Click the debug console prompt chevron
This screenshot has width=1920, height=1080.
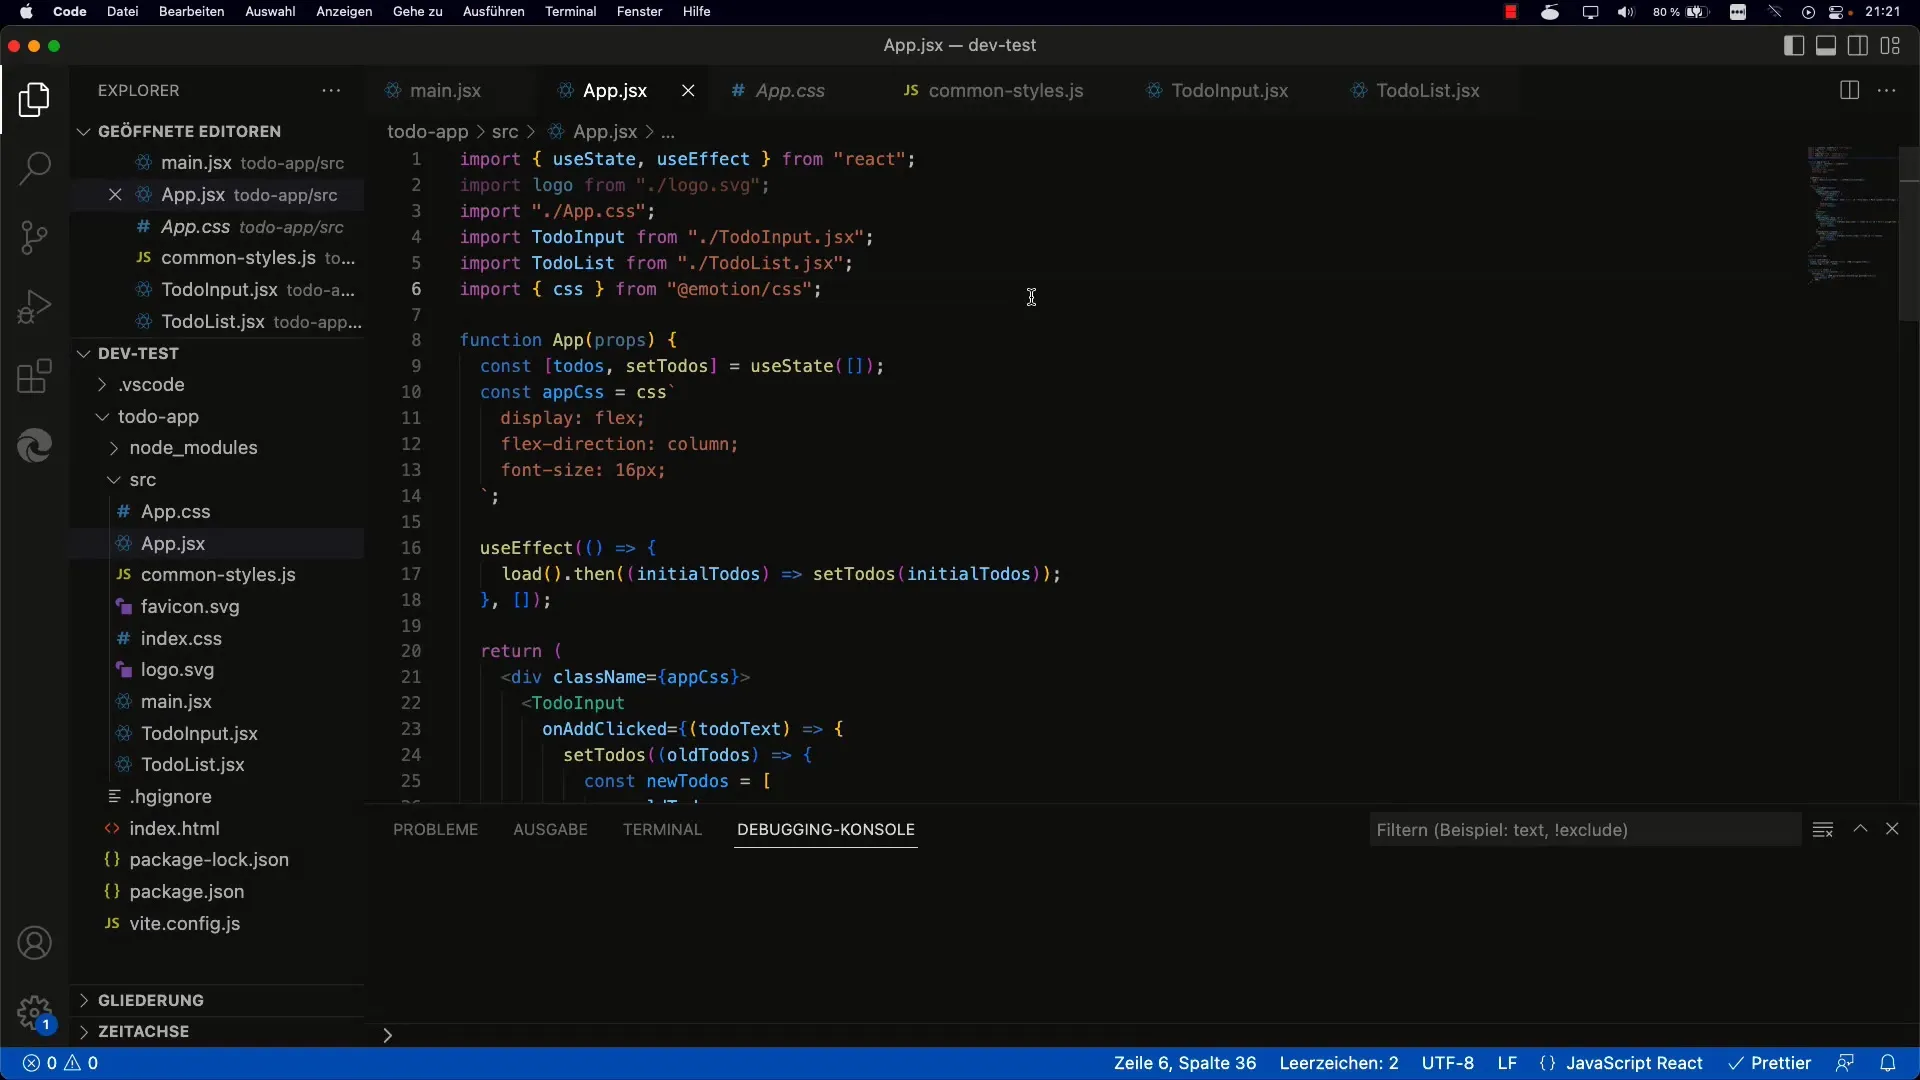(387, 1035)
